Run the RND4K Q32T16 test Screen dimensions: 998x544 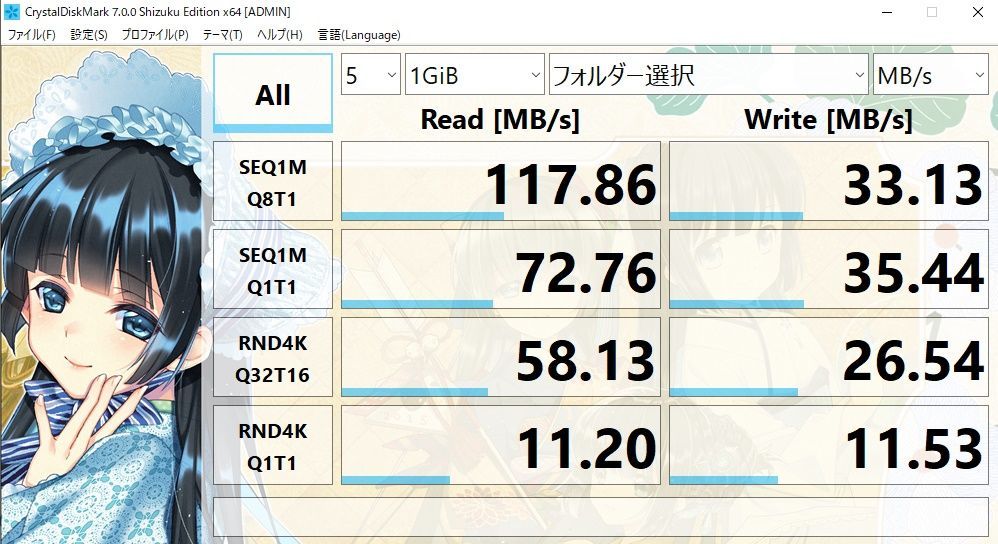tap(272, 357)
